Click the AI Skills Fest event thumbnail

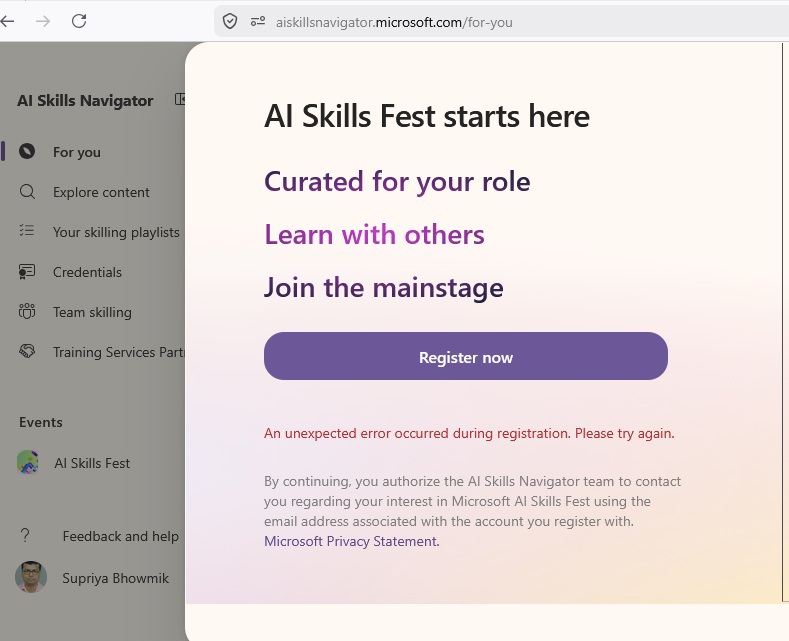coord(28,462)
